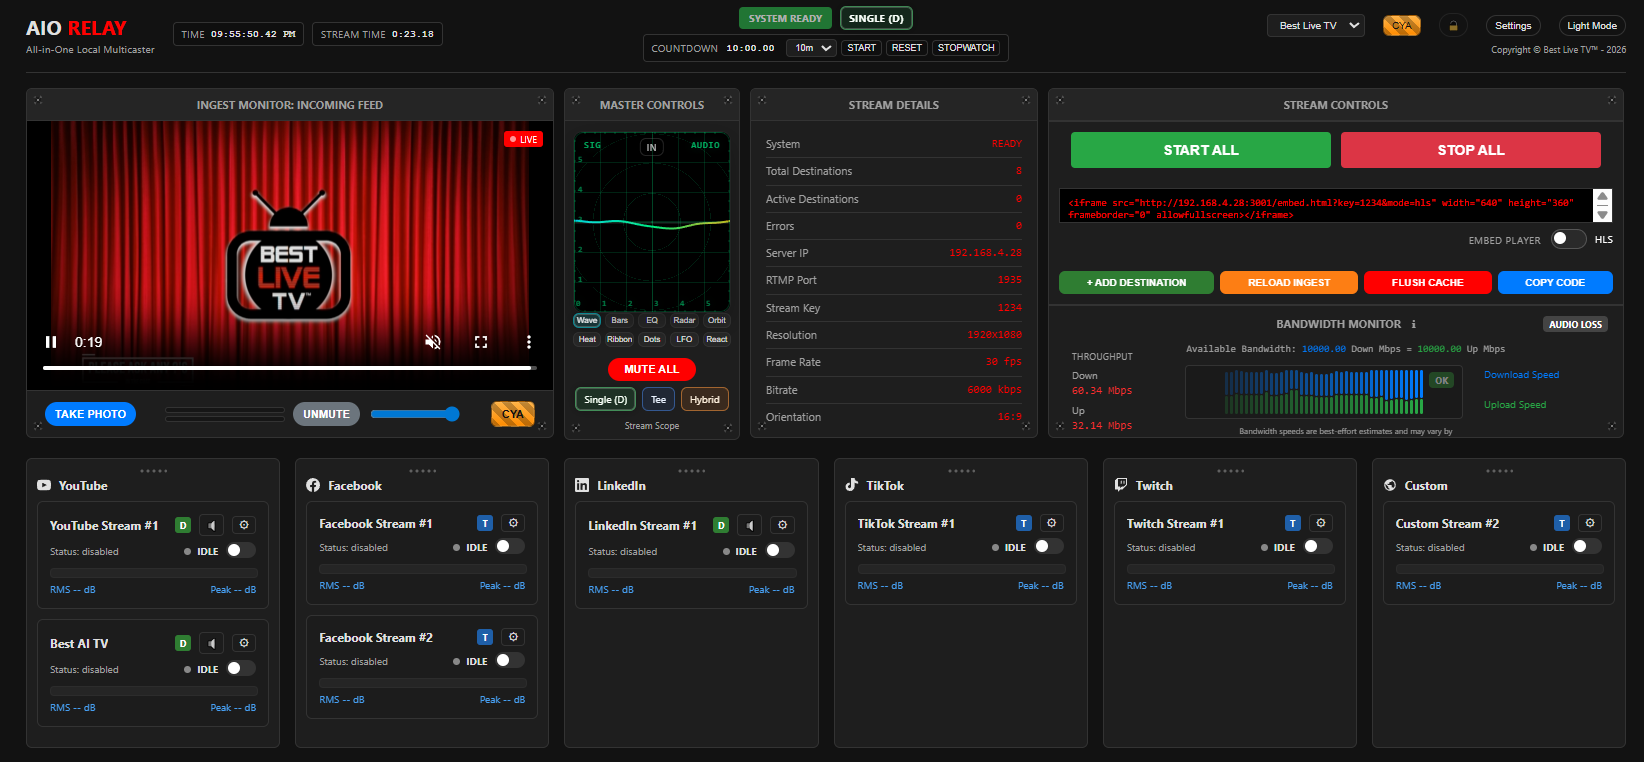
Task: Enable Custom Stream #2 toggle
Action: coord(1586,546)
